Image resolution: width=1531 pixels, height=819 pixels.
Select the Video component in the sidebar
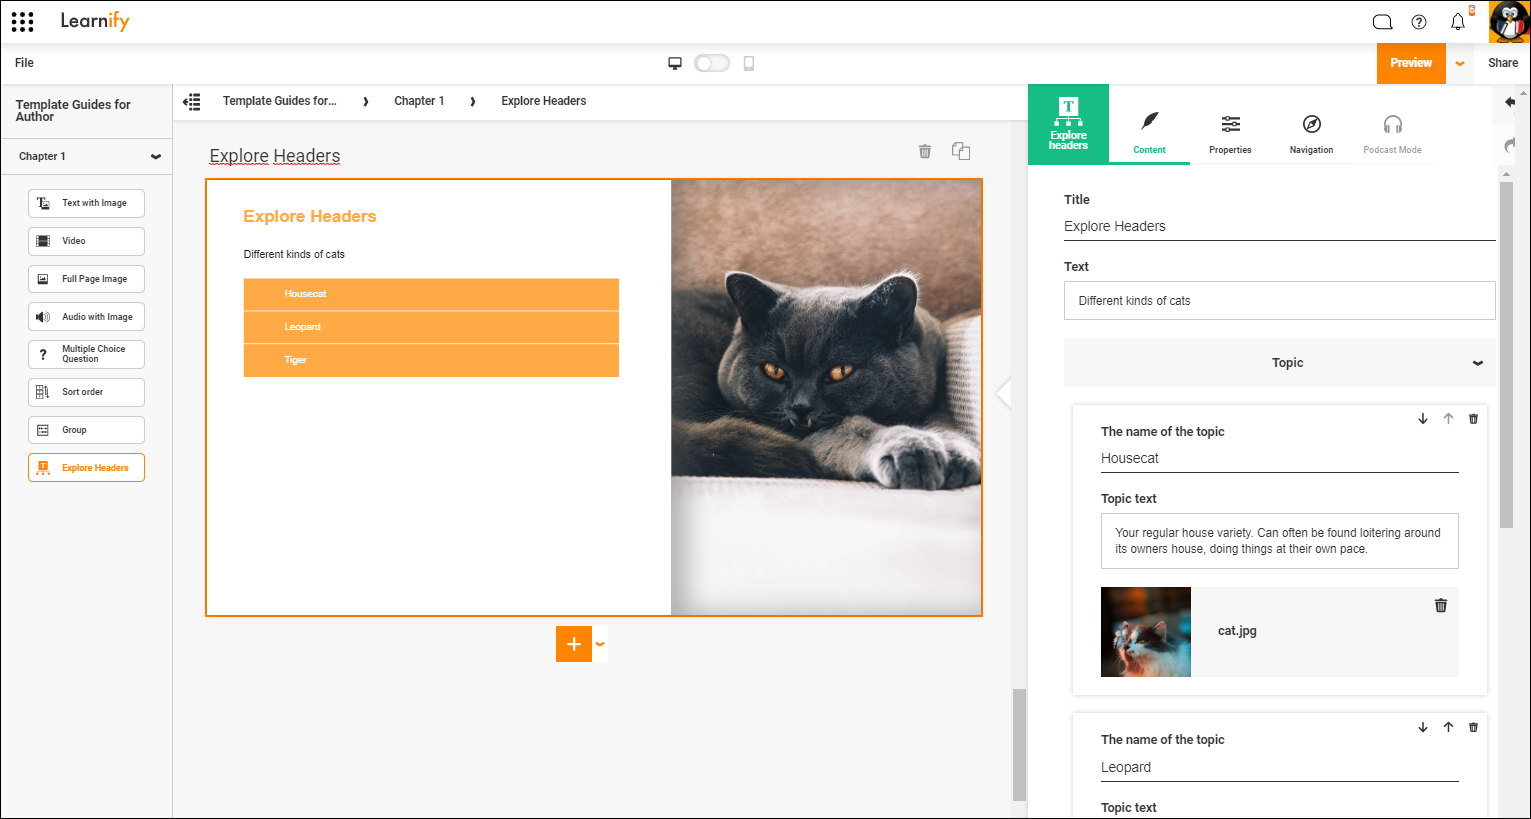point(86,241)
